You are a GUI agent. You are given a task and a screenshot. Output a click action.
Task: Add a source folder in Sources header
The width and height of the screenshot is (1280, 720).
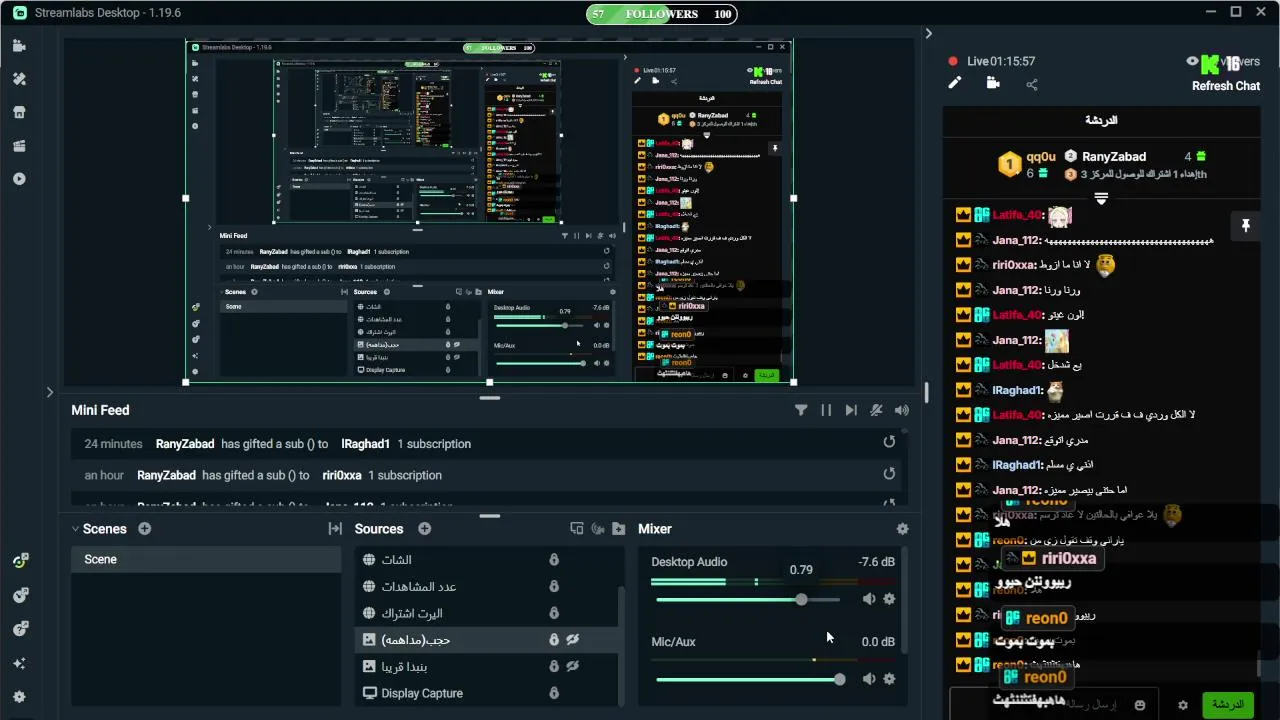[619, 528]
